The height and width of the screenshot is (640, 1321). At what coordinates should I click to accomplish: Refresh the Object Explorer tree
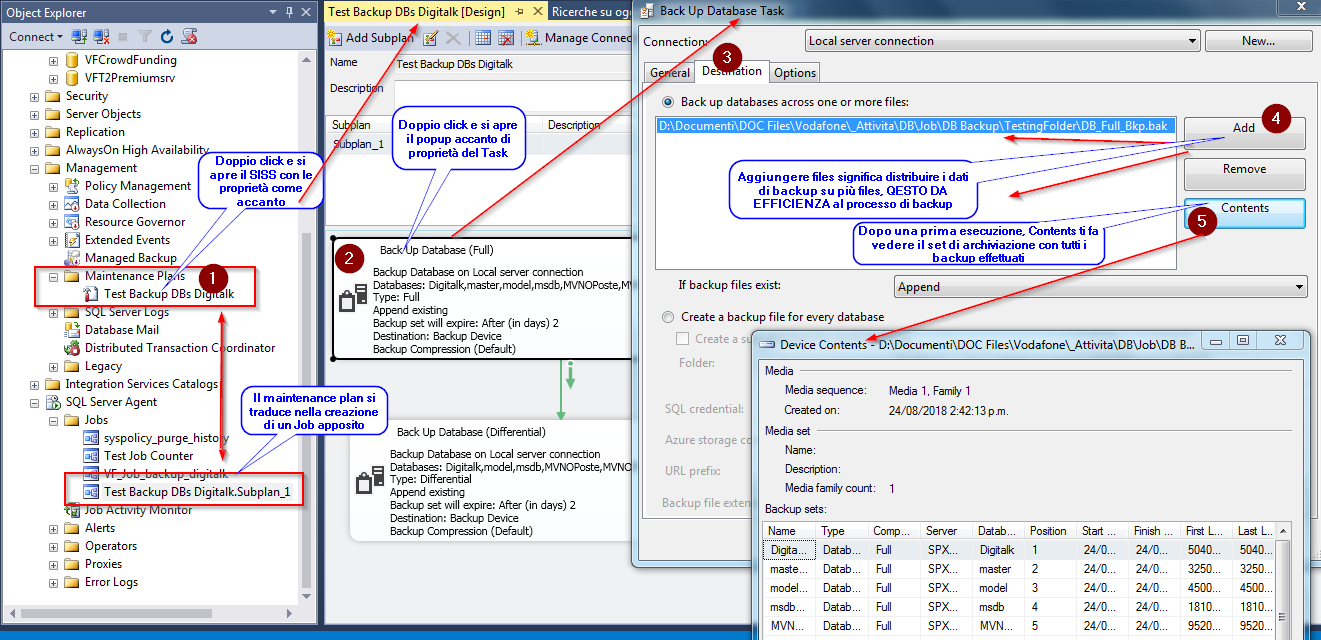[167, 36]
